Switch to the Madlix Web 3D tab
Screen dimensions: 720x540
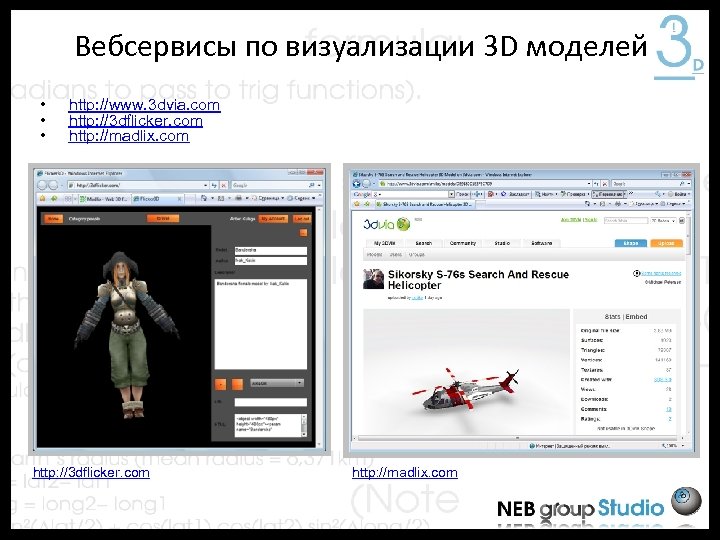coord(103,199)
